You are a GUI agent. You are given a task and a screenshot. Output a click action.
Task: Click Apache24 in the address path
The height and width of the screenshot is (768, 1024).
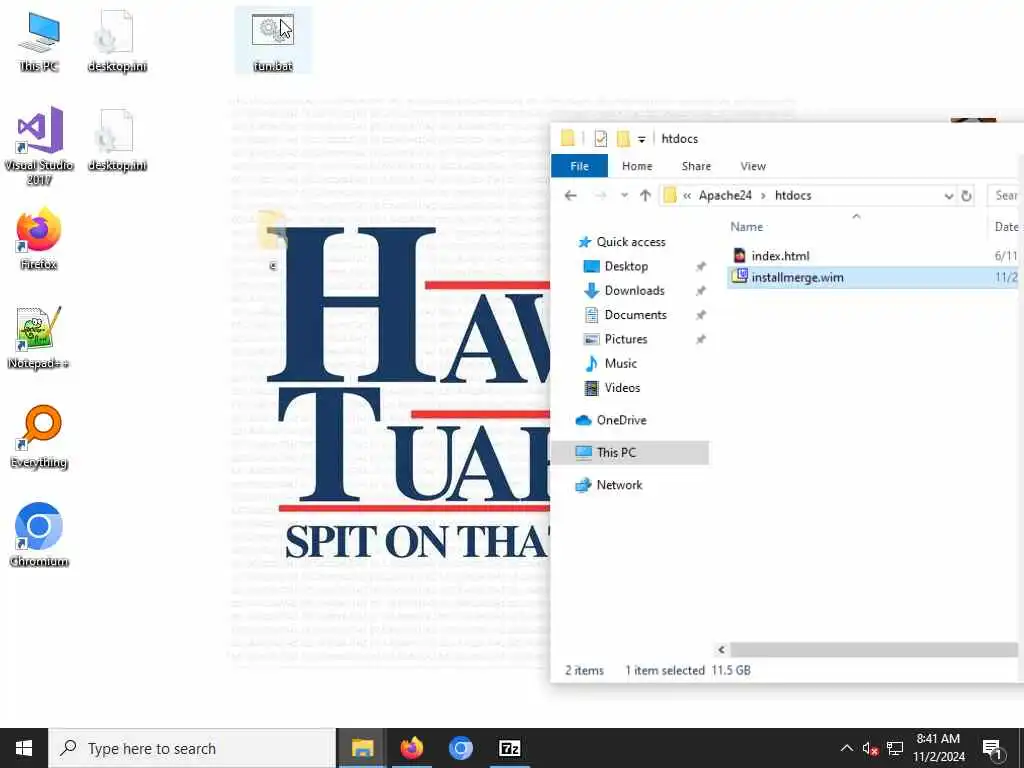[725, 195]
